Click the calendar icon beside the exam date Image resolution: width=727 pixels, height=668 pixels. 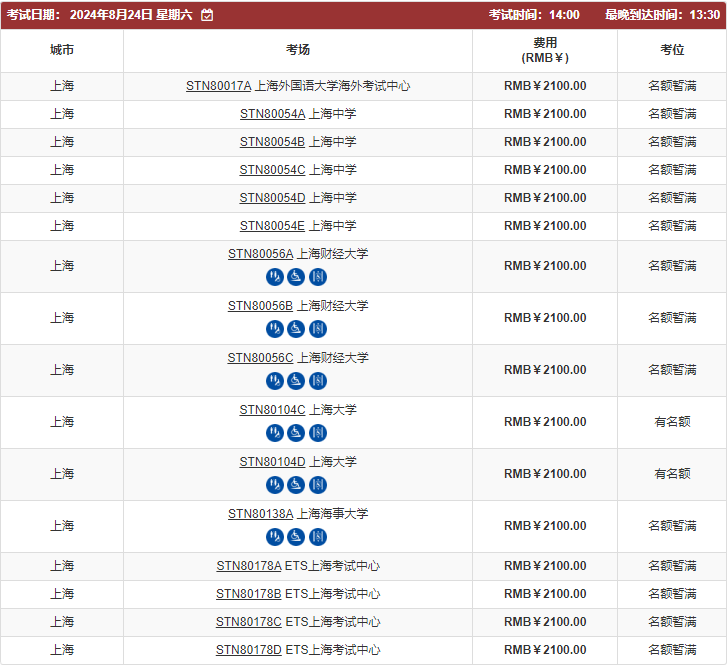coord(207,15)
